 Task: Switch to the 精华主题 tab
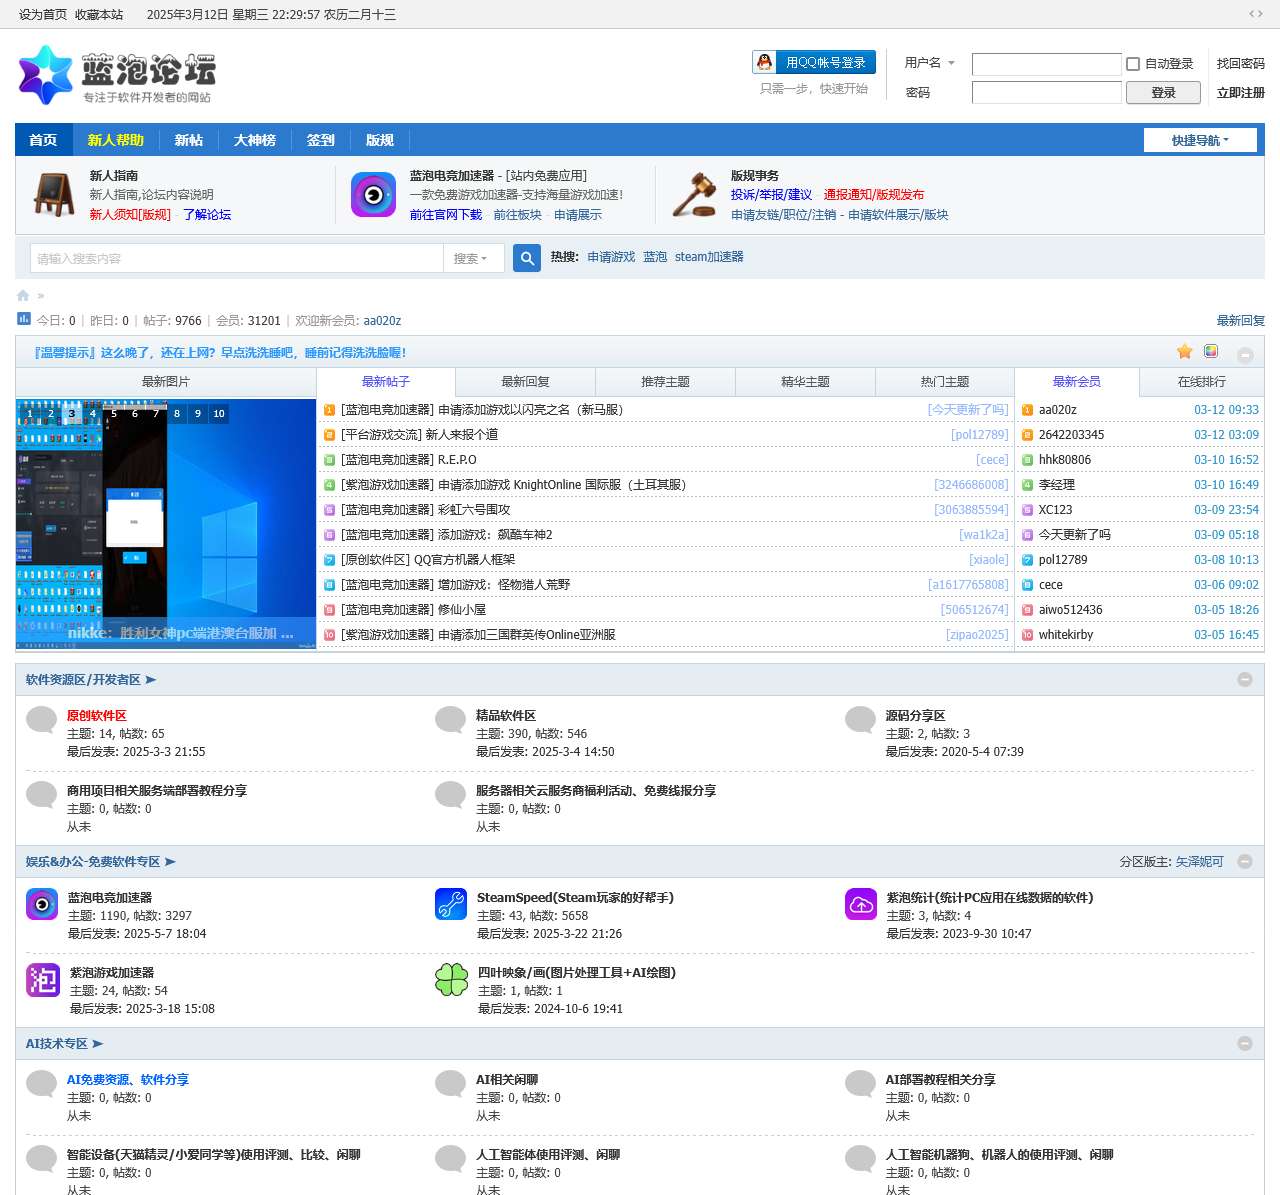806,382
